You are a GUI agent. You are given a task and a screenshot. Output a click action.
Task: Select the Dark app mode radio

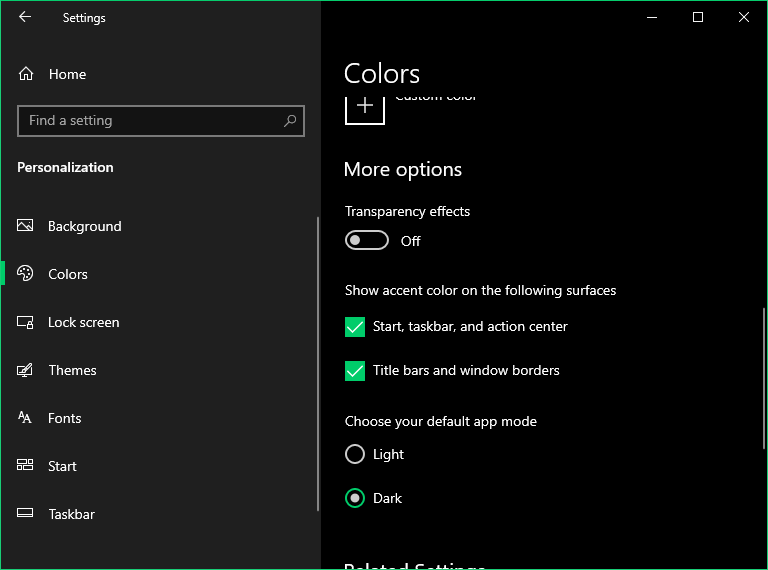[x=355, y=498]
